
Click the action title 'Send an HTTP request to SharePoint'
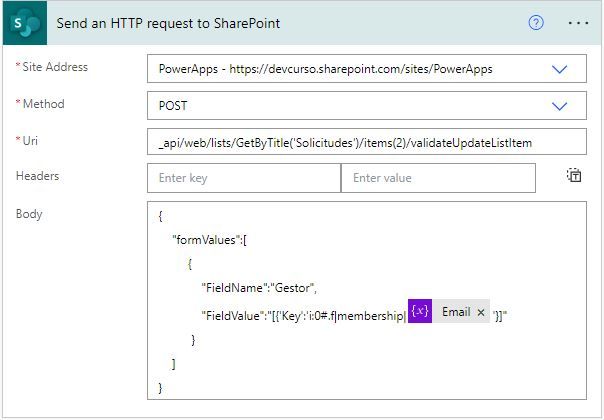pos(168,23)
